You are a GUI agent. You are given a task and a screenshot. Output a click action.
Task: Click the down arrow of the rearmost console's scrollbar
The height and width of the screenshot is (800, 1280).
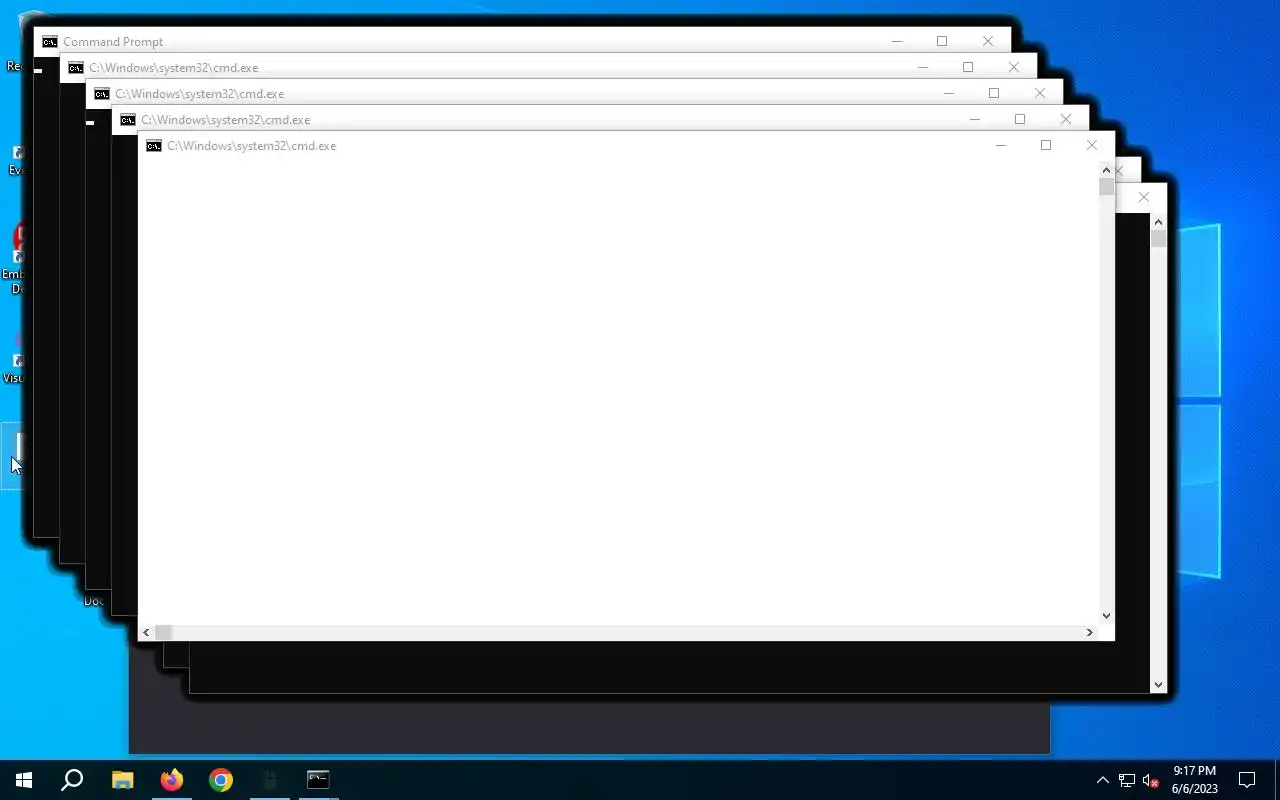coord(1158,685)
